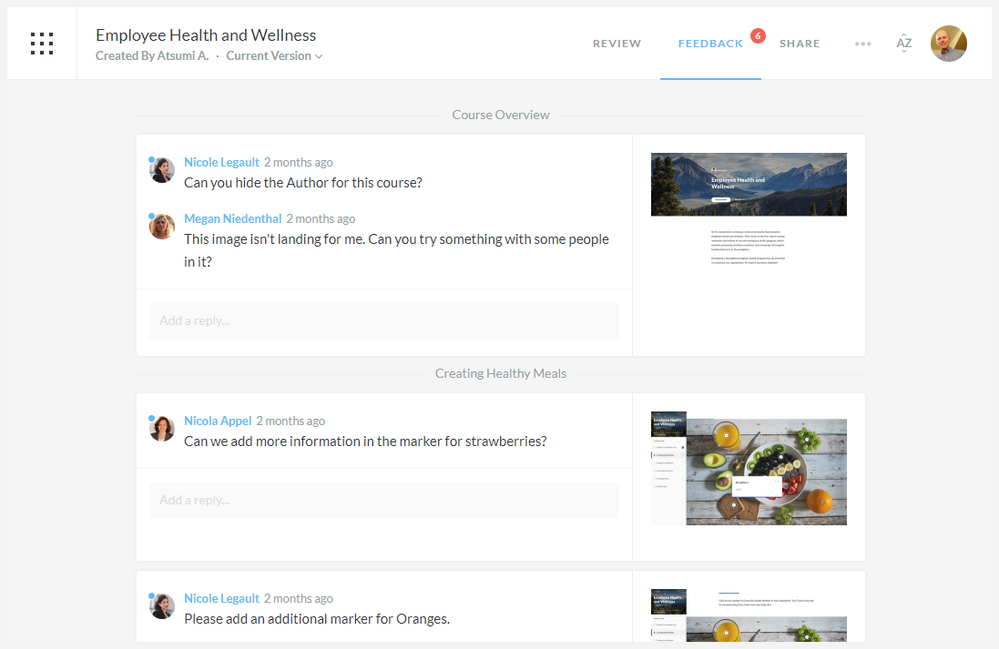Switch to the Review tab
The height and width of the screenshot is (649, 999).
(x=617, y=43)
